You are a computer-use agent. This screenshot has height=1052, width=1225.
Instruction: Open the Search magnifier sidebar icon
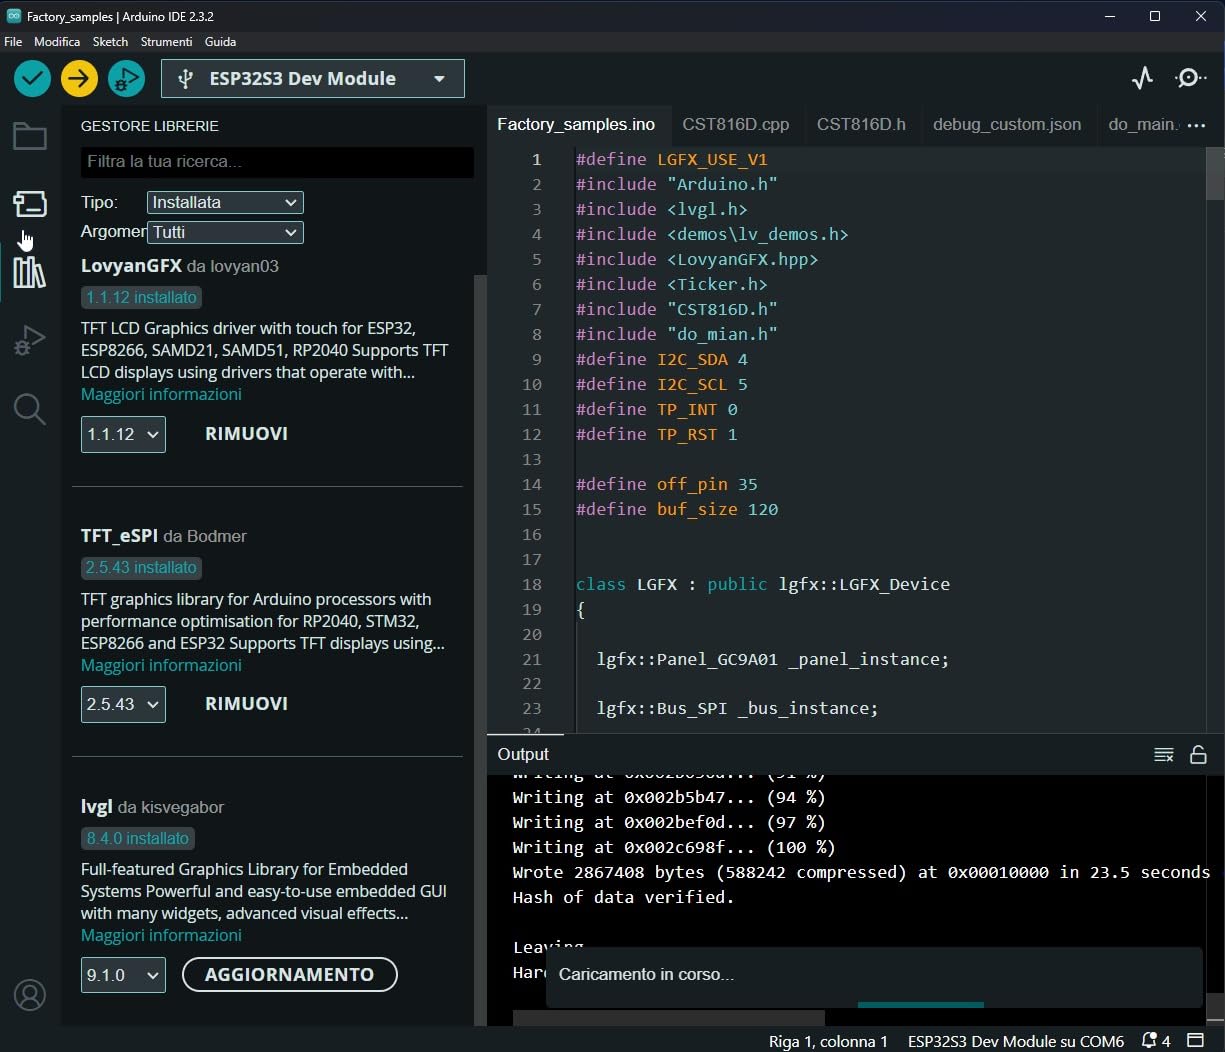[29, 408]
